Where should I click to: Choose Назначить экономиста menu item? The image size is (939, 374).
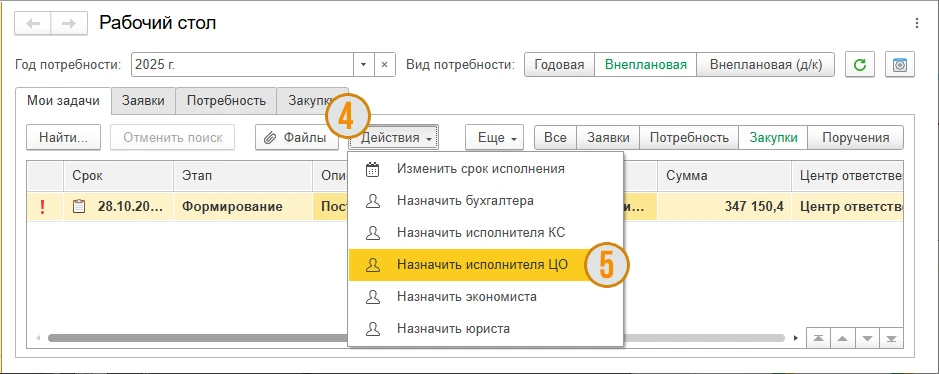(x=486, y=297)
